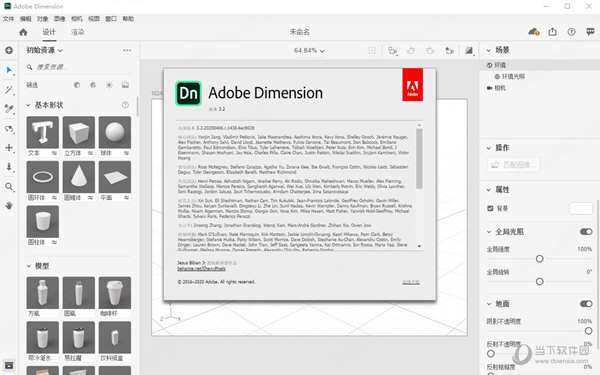Image resolution: width=600 pixels, height=375 pixels.
Task: Open the 编辑 menu
Action: [26, 19]
